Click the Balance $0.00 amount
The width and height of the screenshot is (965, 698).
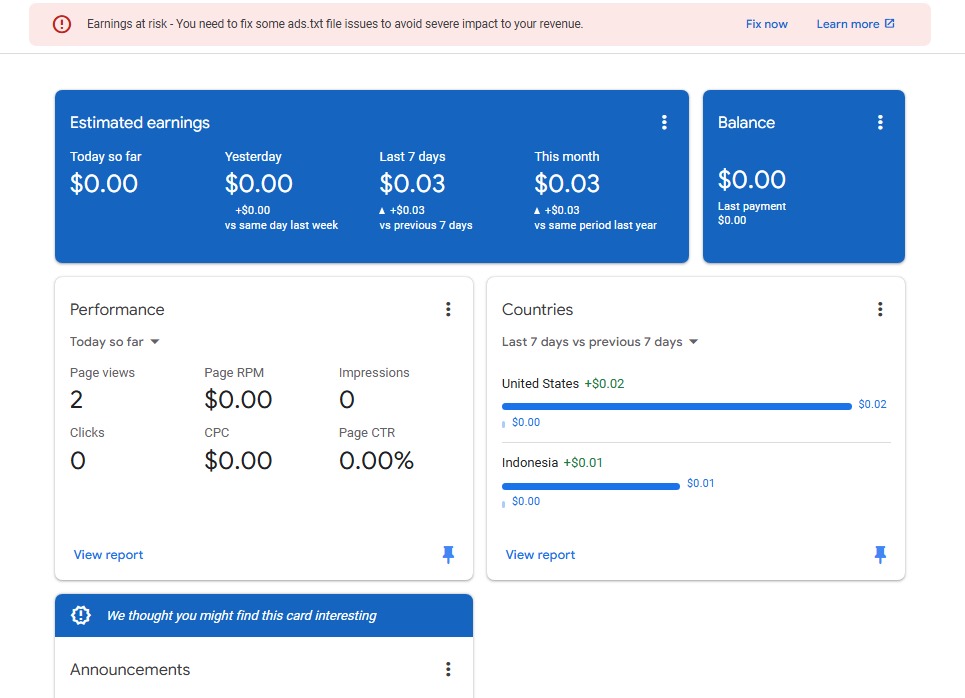[x=751, y=180]
